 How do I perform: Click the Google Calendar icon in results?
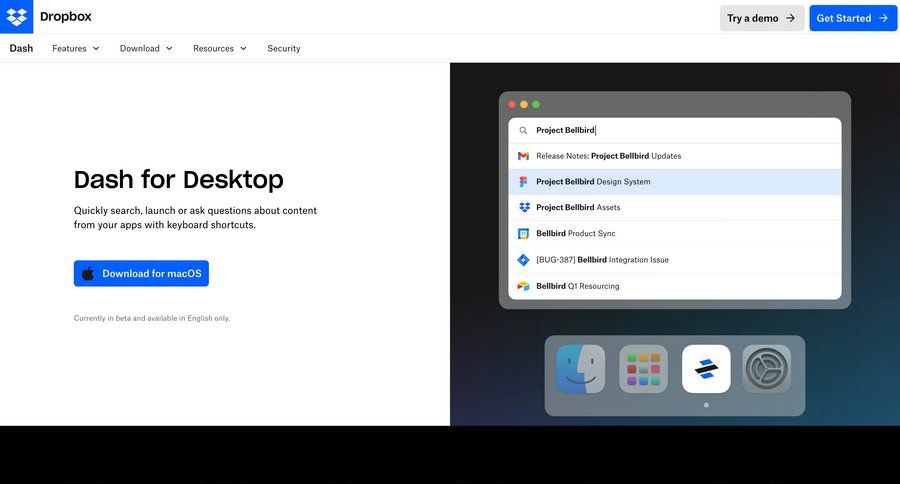(523, 234)
